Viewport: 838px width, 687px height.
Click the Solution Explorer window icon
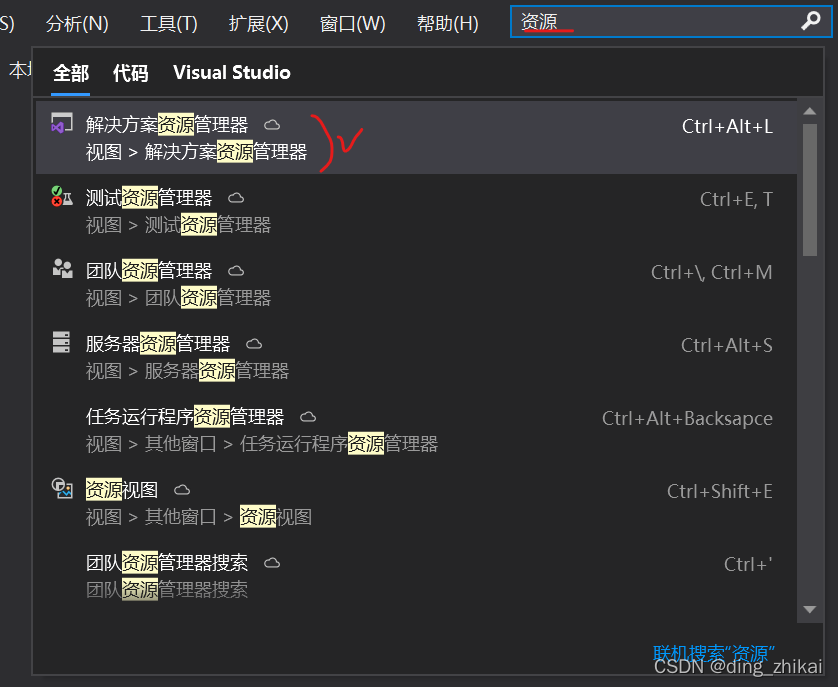(x=61, y=123)
